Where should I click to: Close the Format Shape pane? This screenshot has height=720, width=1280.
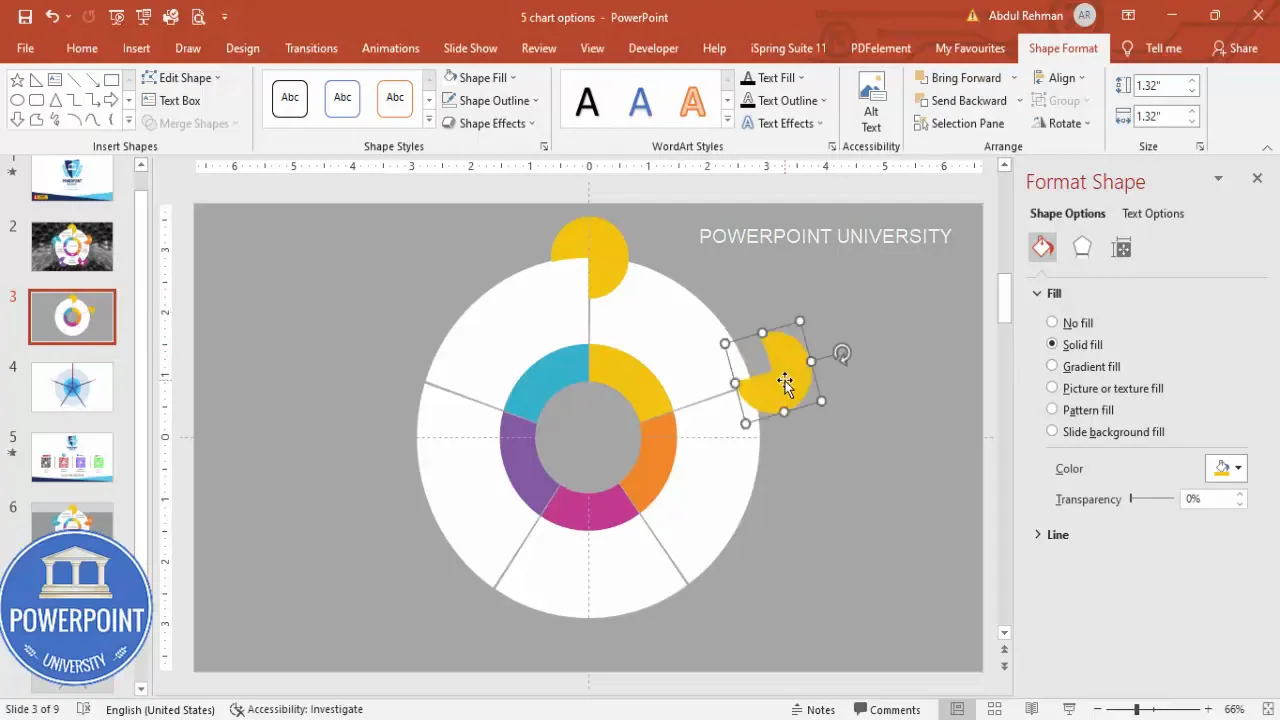(x=1257, y=178)
